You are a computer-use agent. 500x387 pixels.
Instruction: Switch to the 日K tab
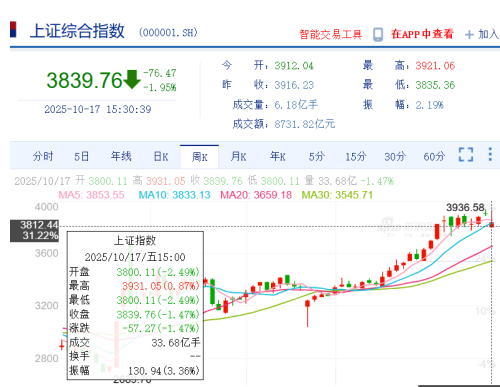tap(161, 156)
